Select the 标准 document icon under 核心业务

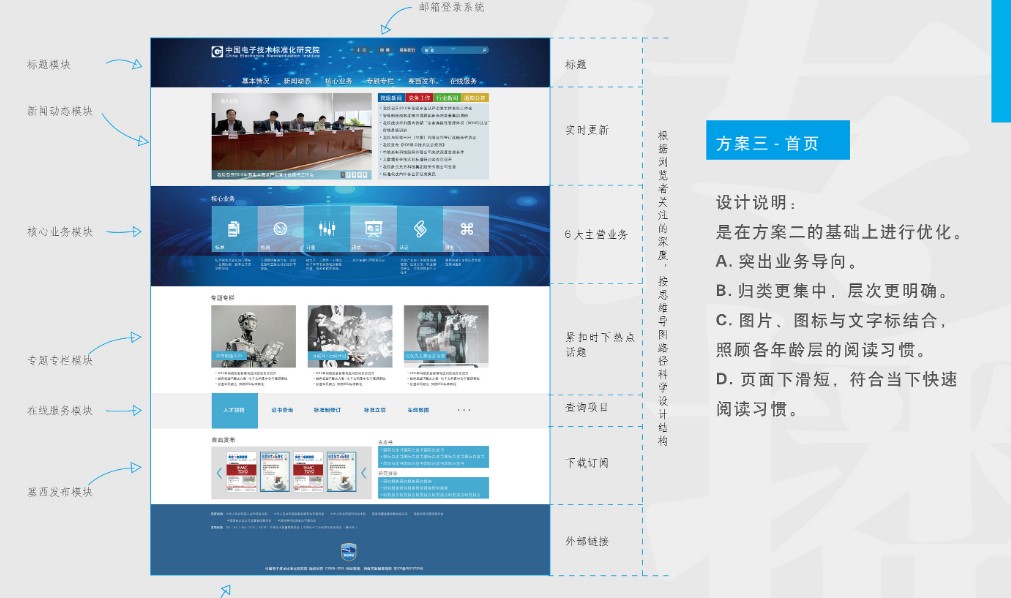pyautogui.click(x=233, y=227)
